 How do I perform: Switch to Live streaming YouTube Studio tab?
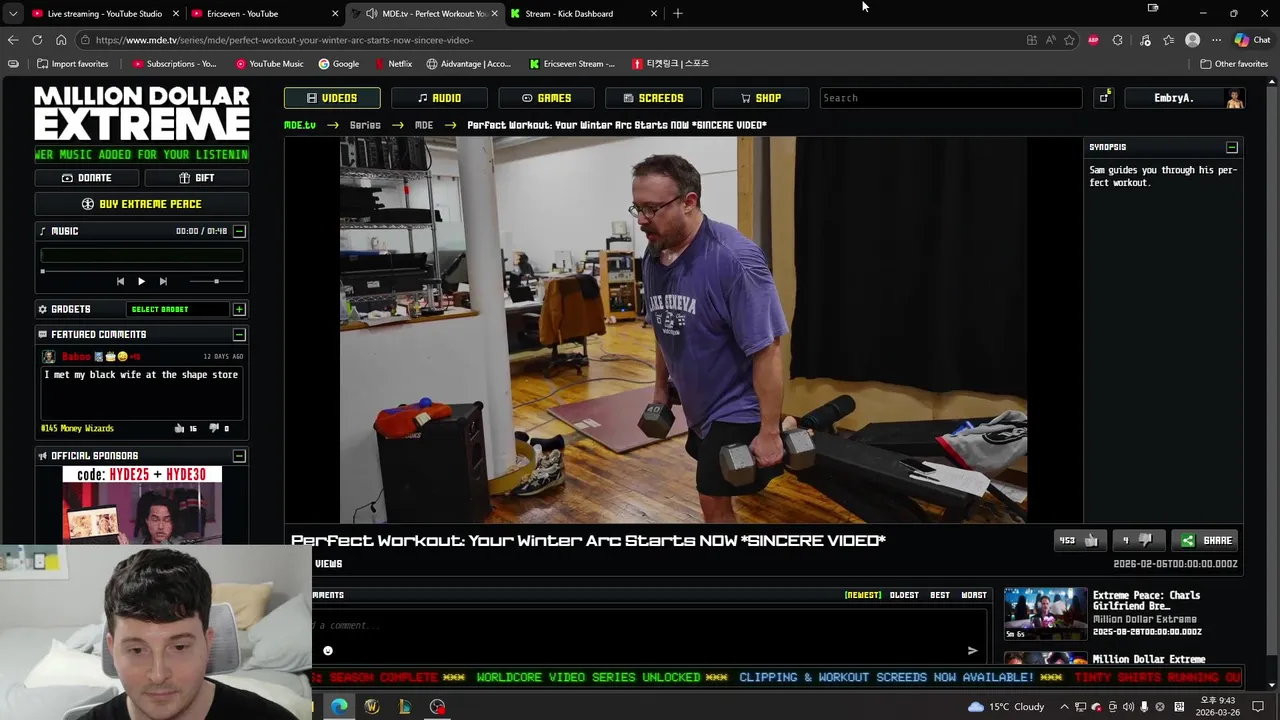point(105,14)
